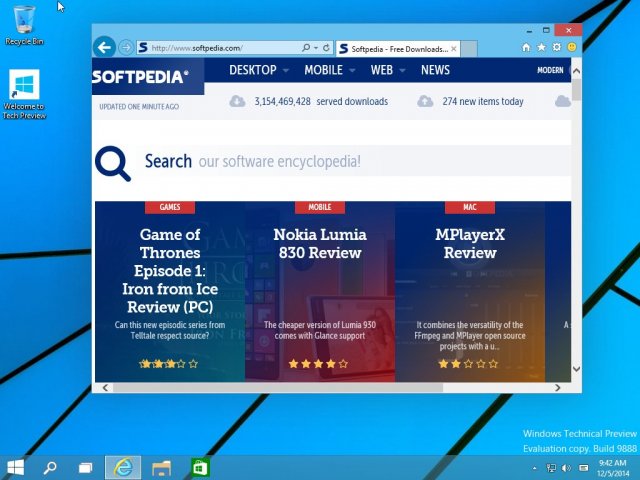640x480 pixels.
Task: Click the search magnifier in address bar
Action: [x=306, y=48]
